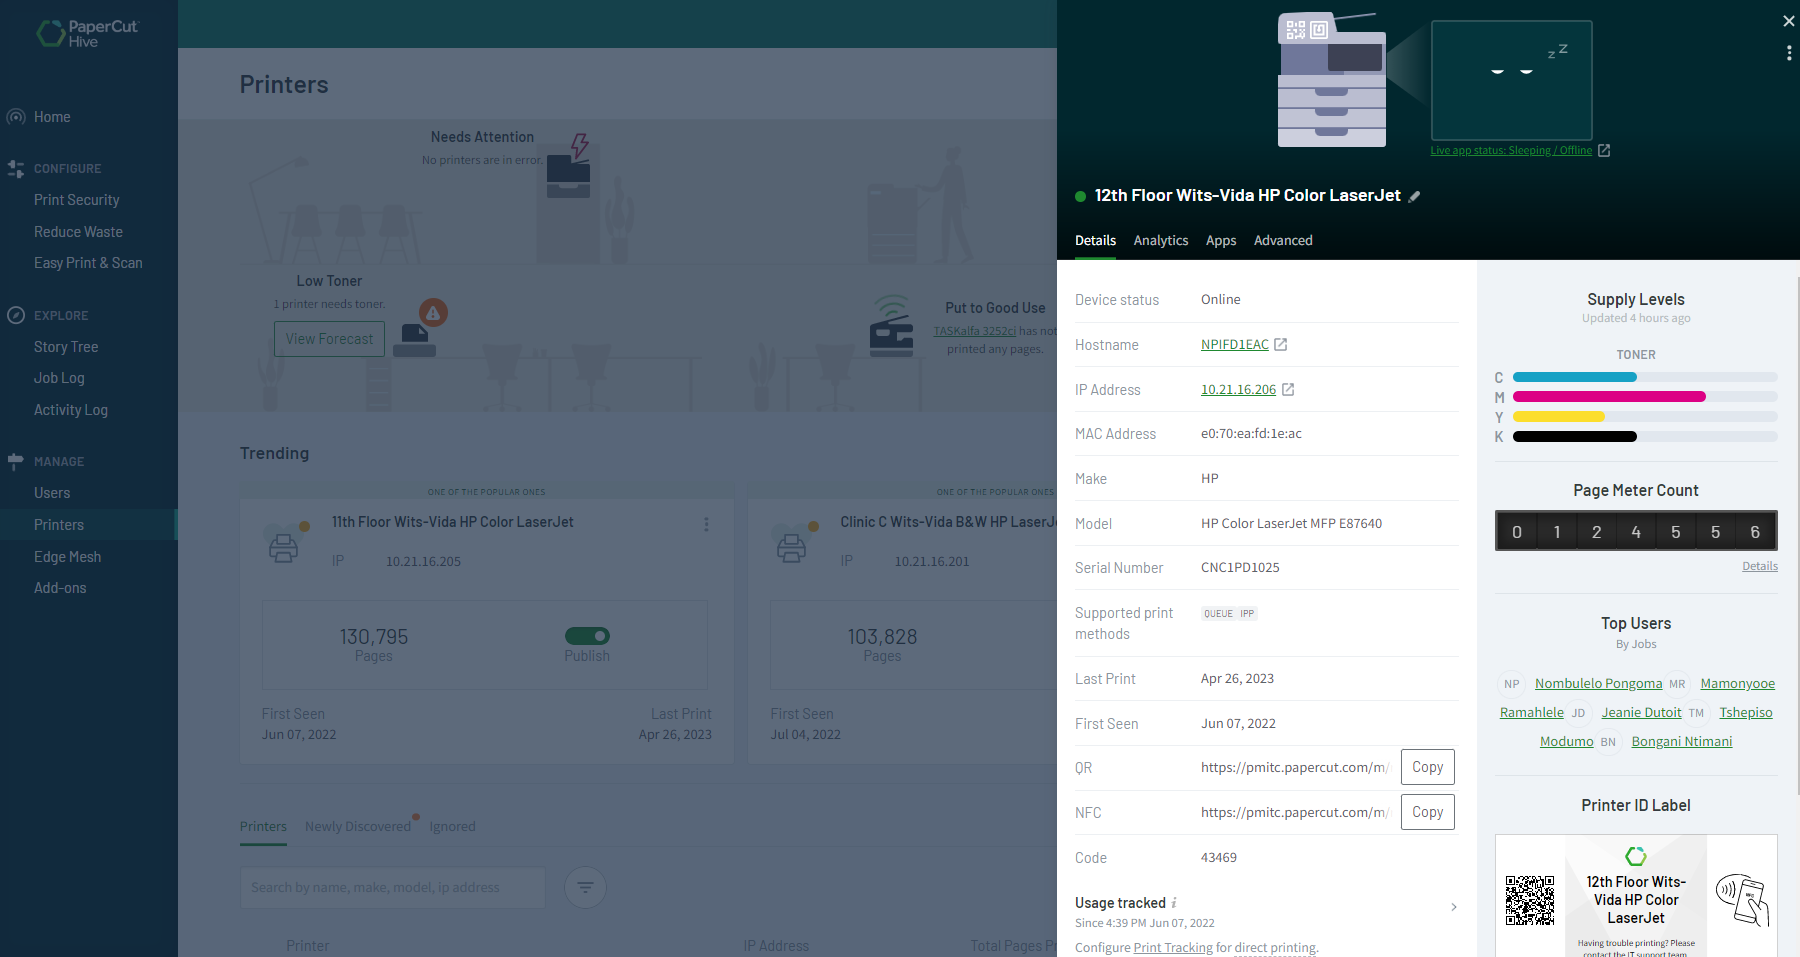The height and width of the screenshot is (957, 1800).
Task: Expand the Usage tracked section chevron
Action: point(1453,907)
